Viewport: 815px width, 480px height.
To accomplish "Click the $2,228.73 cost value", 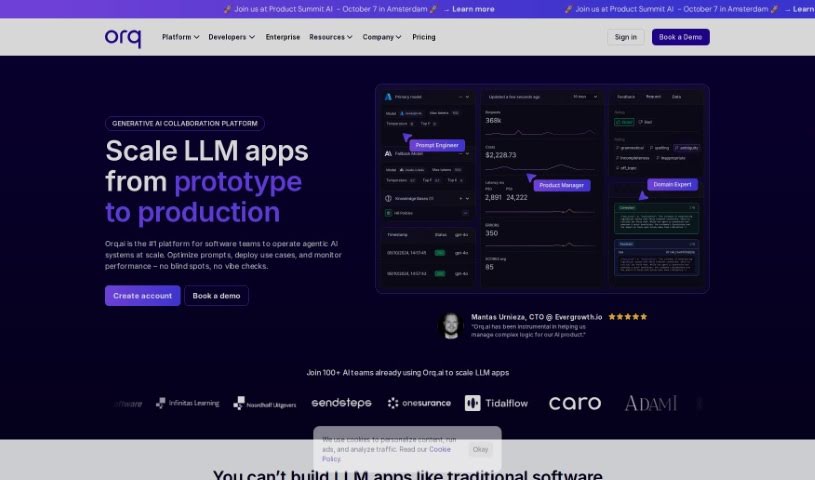I will 501,155.
